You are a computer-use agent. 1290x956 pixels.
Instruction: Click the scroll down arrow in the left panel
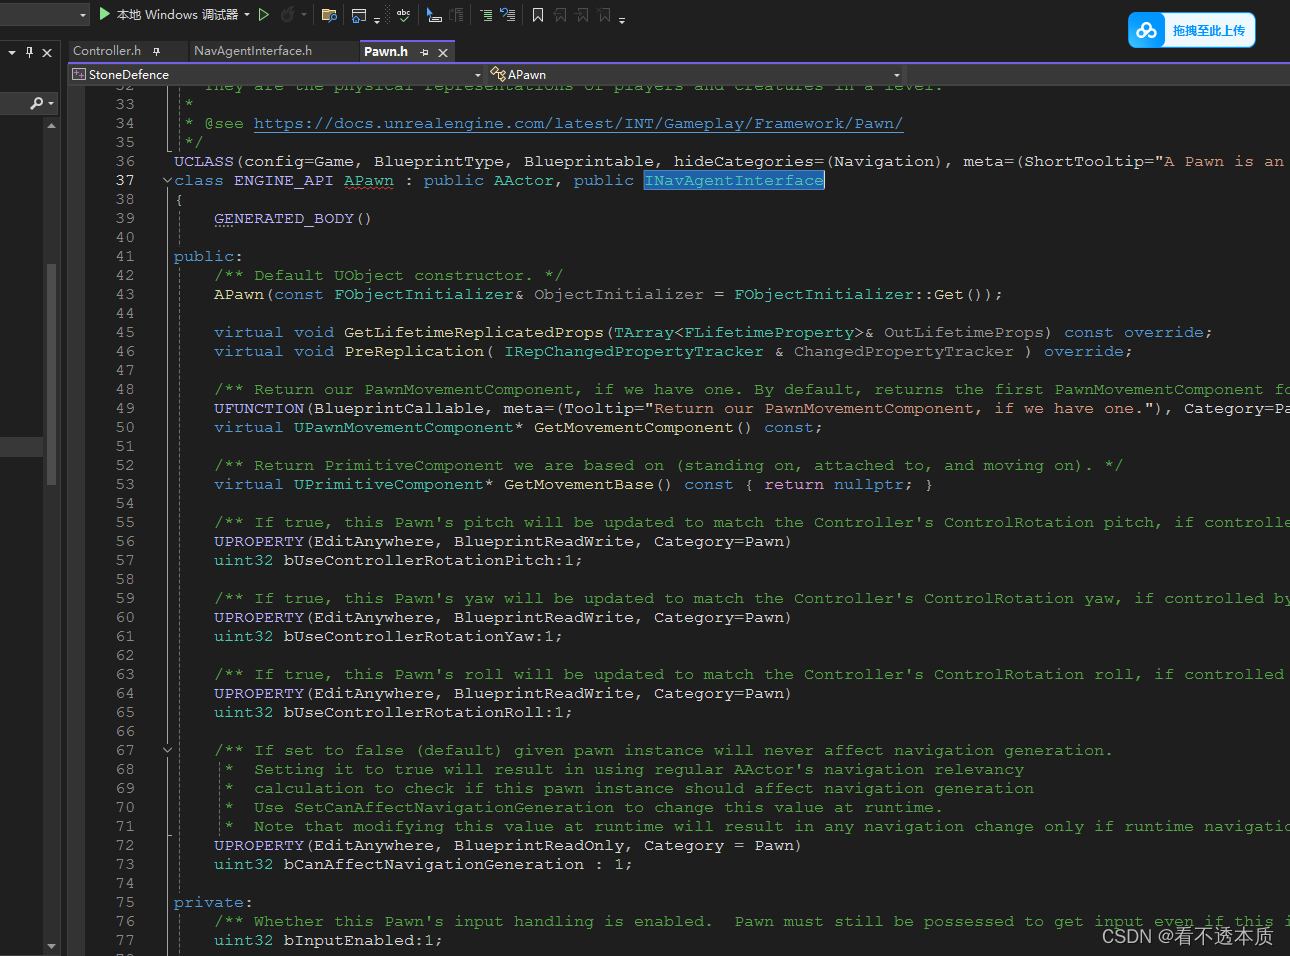pyautogui.click(x=51, y=946)
